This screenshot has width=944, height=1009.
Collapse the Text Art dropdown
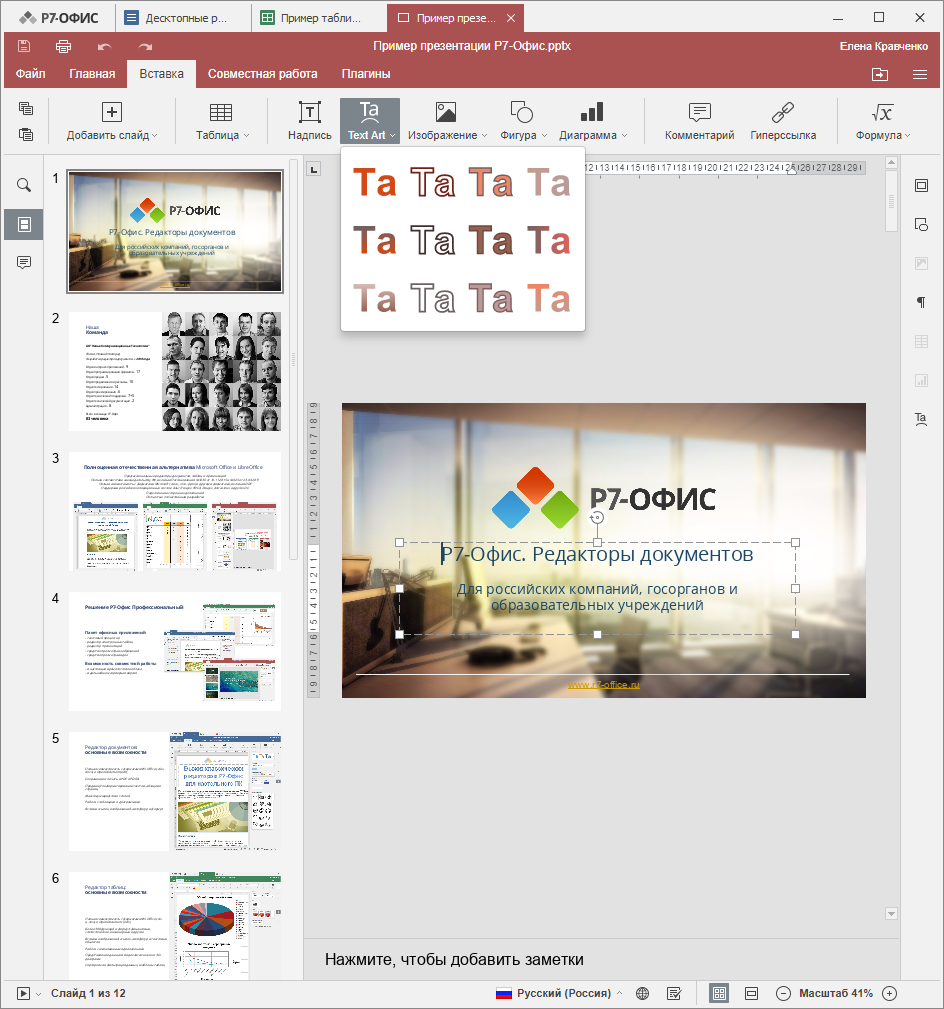pyautogui.click(x=393, y=136)
